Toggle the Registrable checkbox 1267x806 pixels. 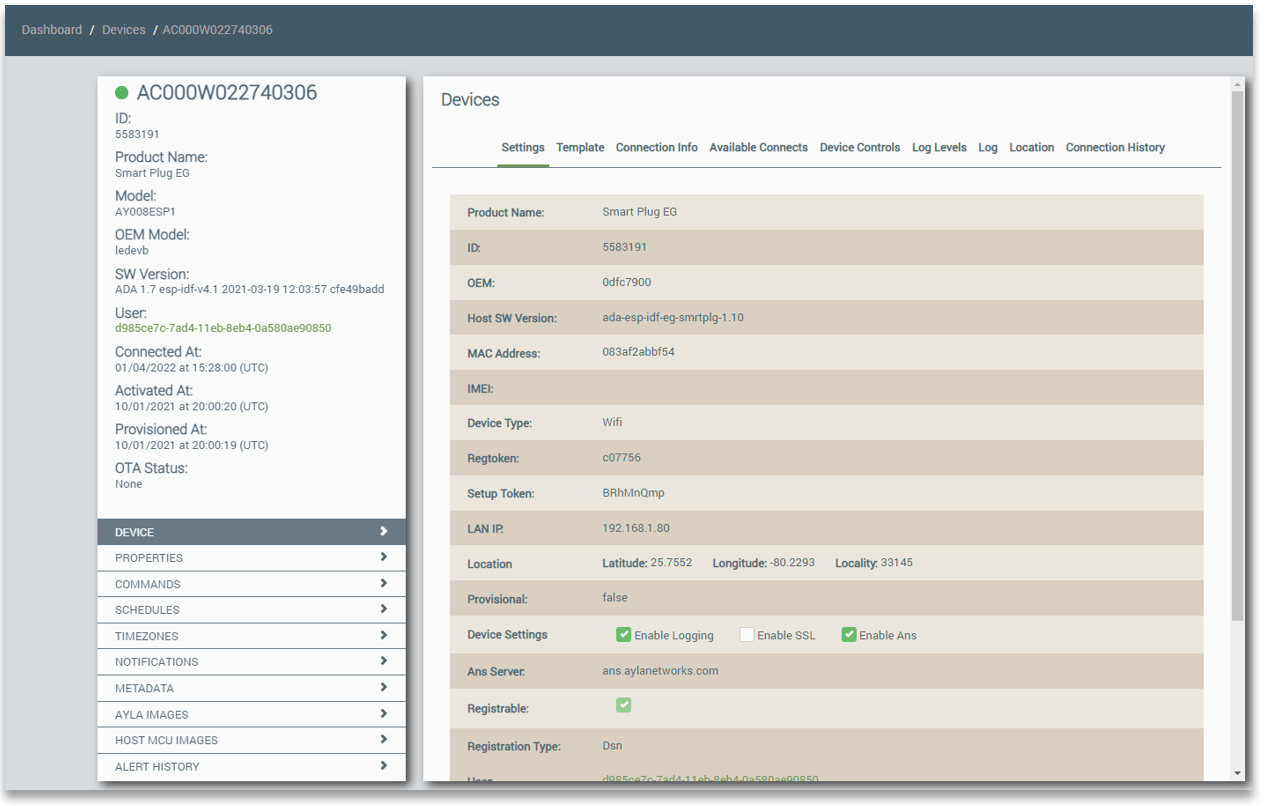[623, 705]
